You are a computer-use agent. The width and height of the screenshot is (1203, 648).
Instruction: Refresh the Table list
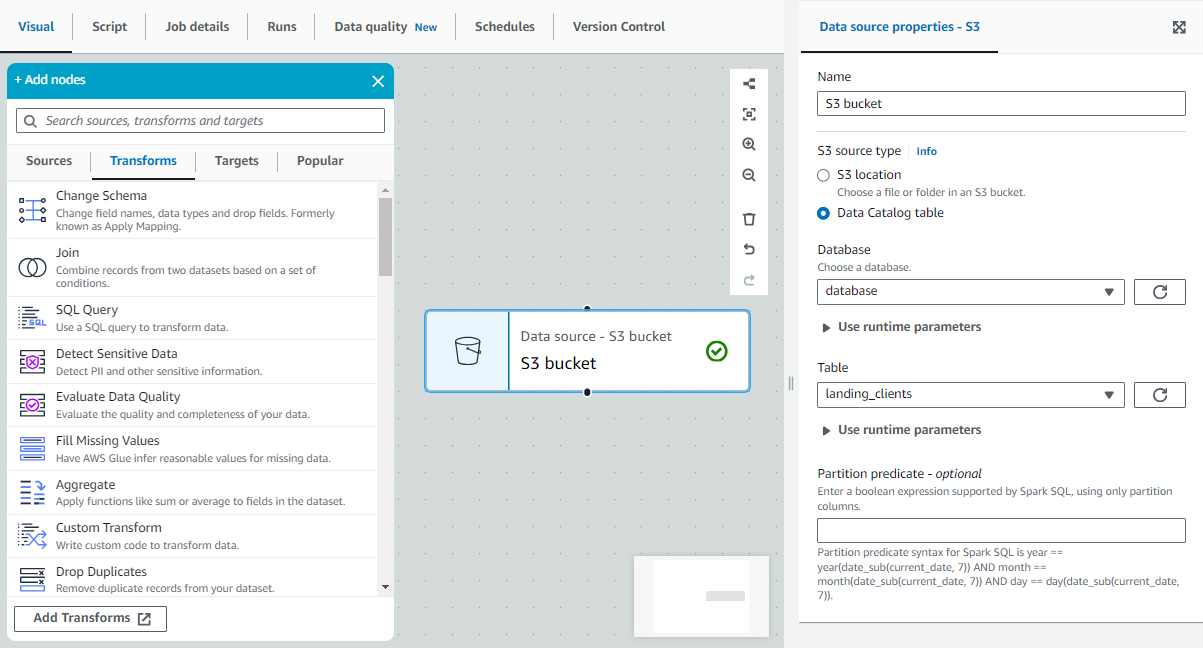[x=1159, y=395]
